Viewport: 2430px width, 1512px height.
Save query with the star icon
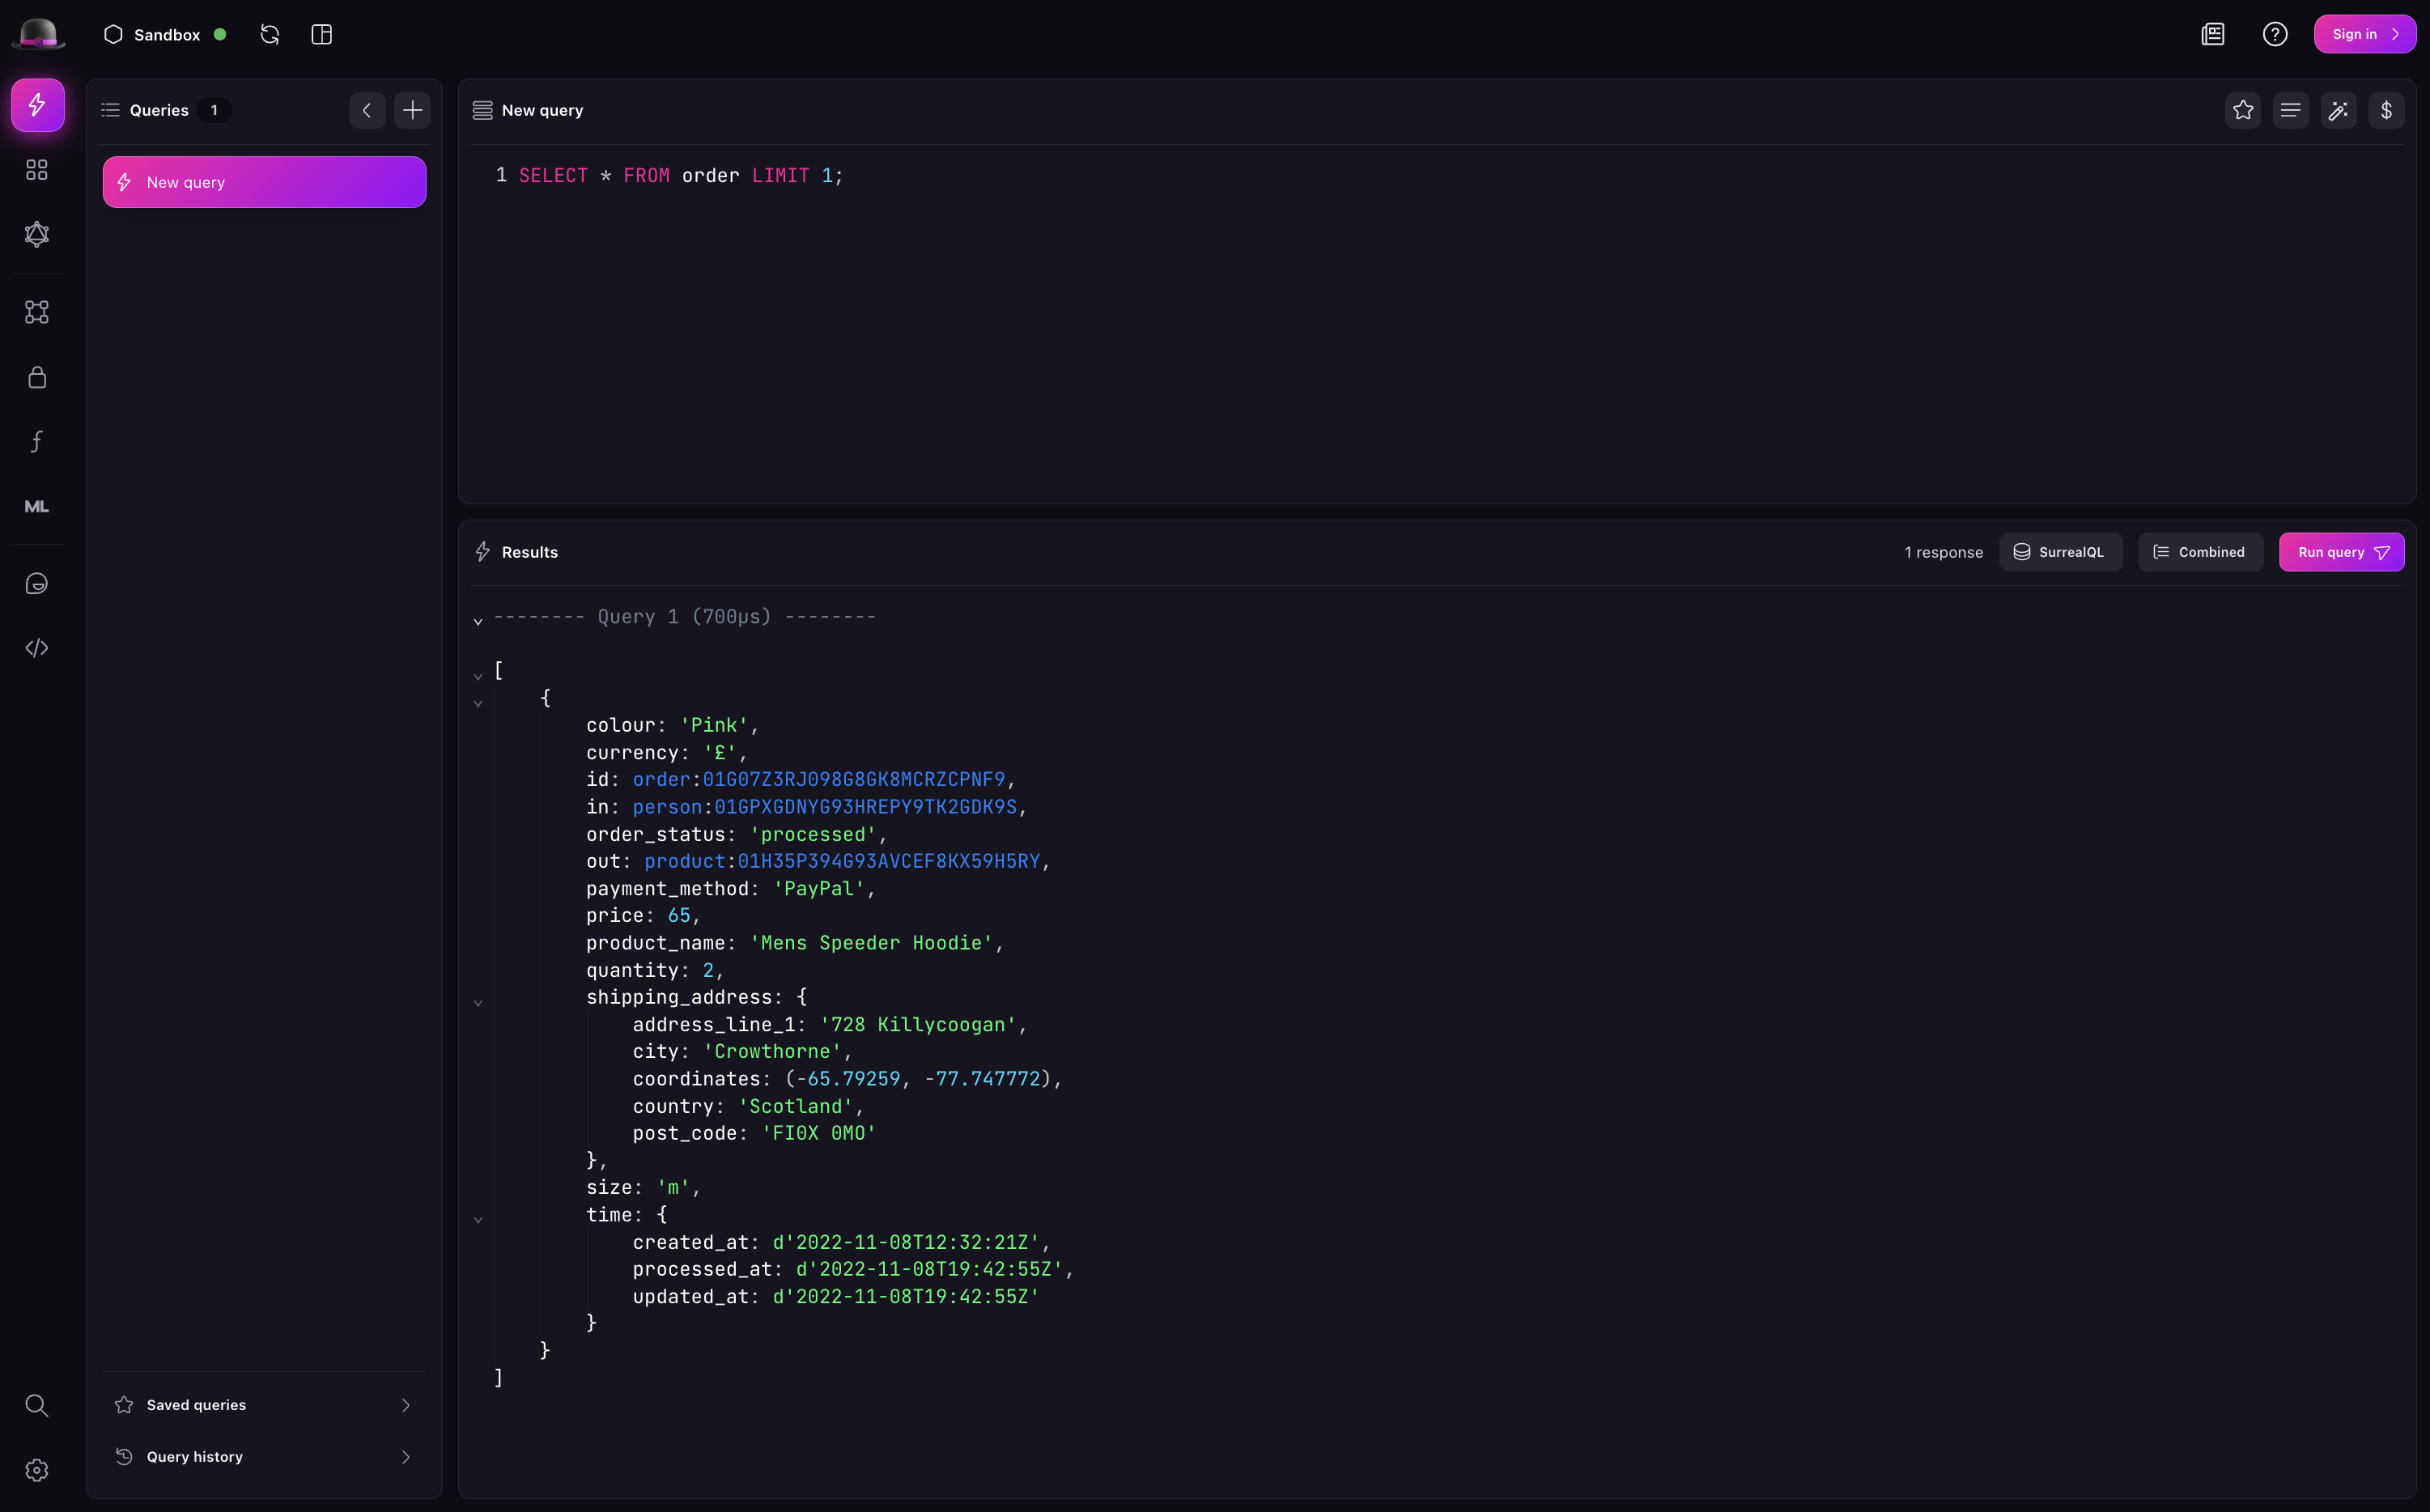point(2243,110)
